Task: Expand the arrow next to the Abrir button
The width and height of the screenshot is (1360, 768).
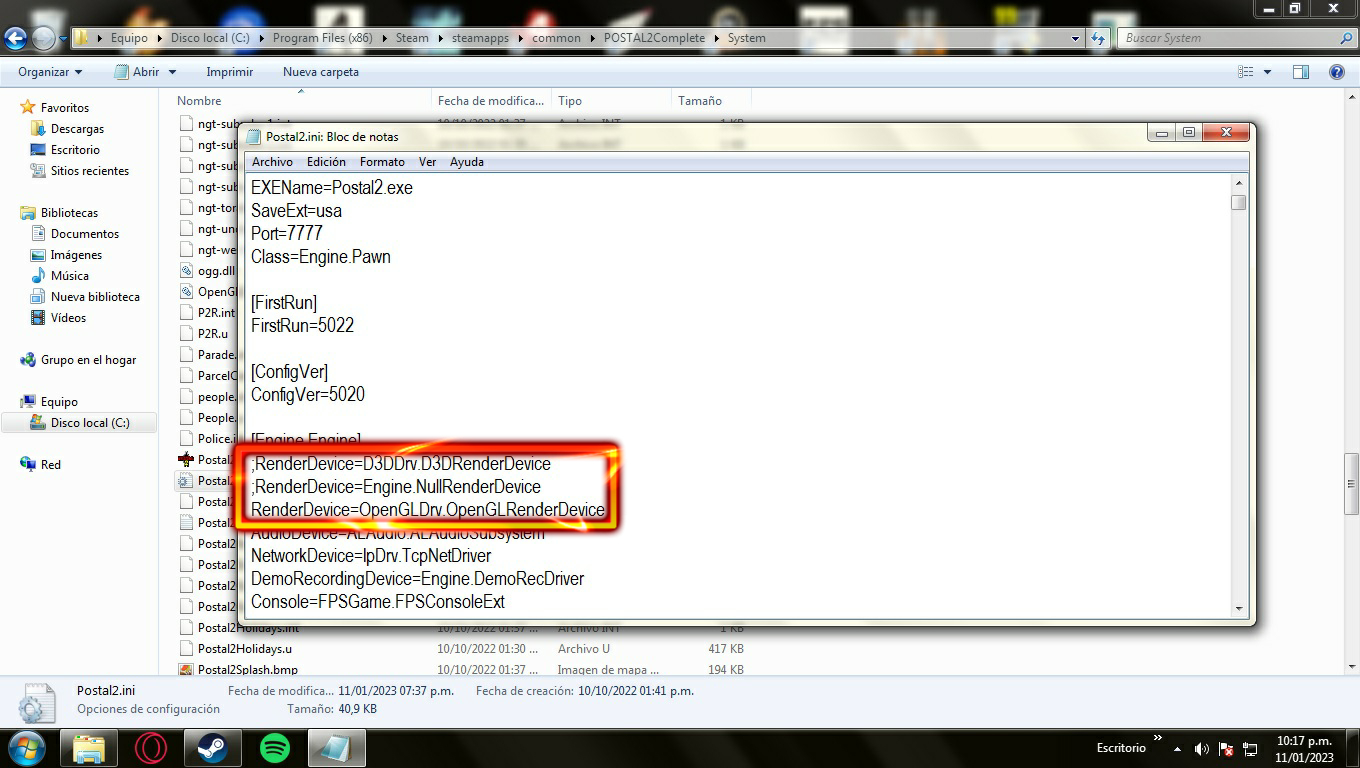Action: (172, 72)
